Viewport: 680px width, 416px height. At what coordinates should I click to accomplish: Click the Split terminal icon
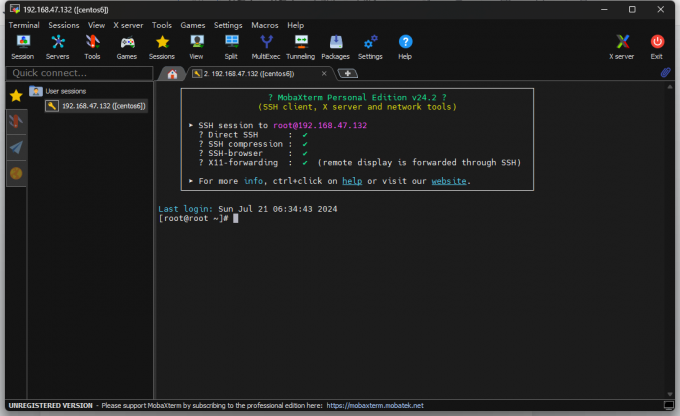(231, 47)
